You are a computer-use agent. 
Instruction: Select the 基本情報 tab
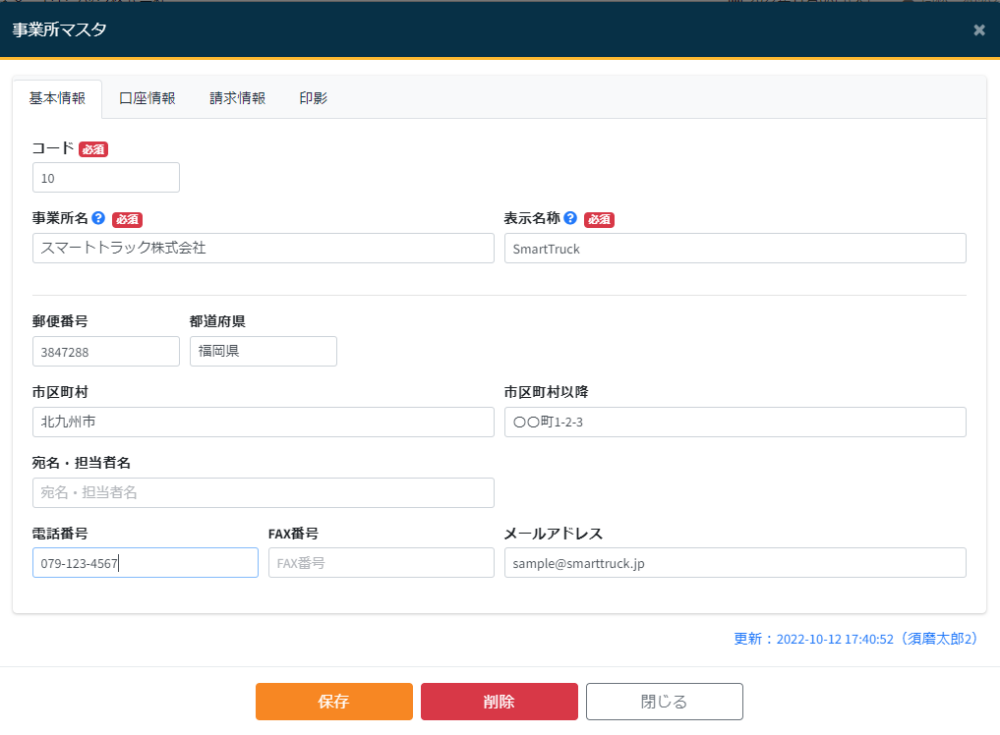(57, 97)
